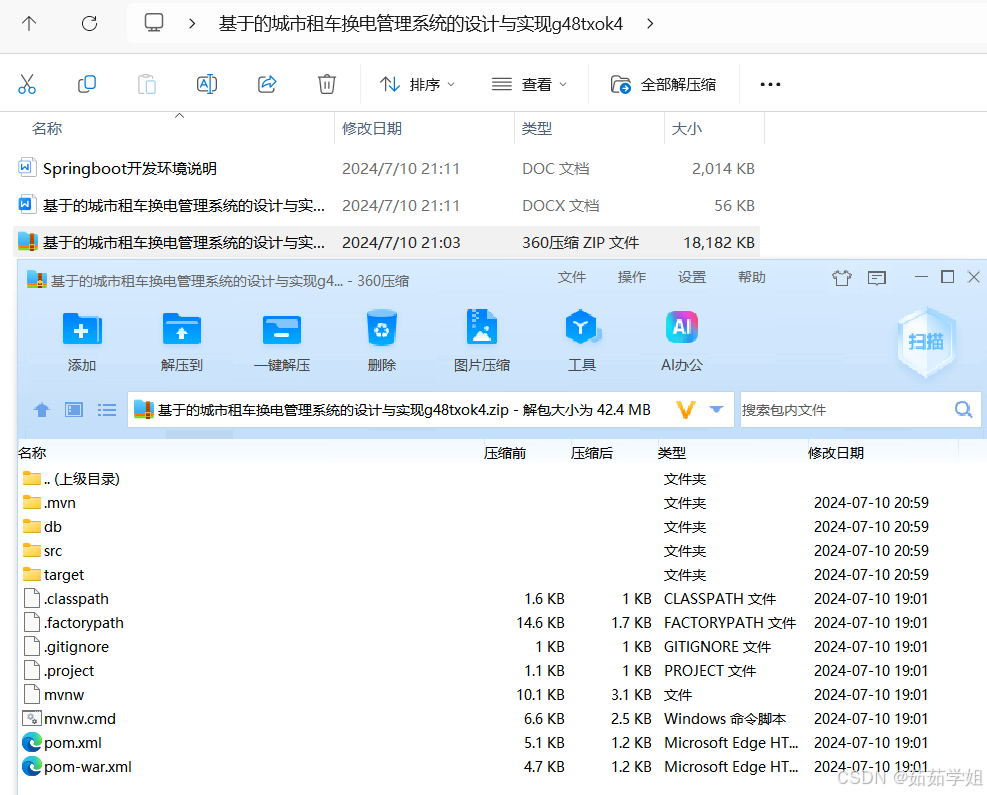987x795 pixels.
Task: Click the Rename icon in Explorer toolbar
Action: pos(207,84)
